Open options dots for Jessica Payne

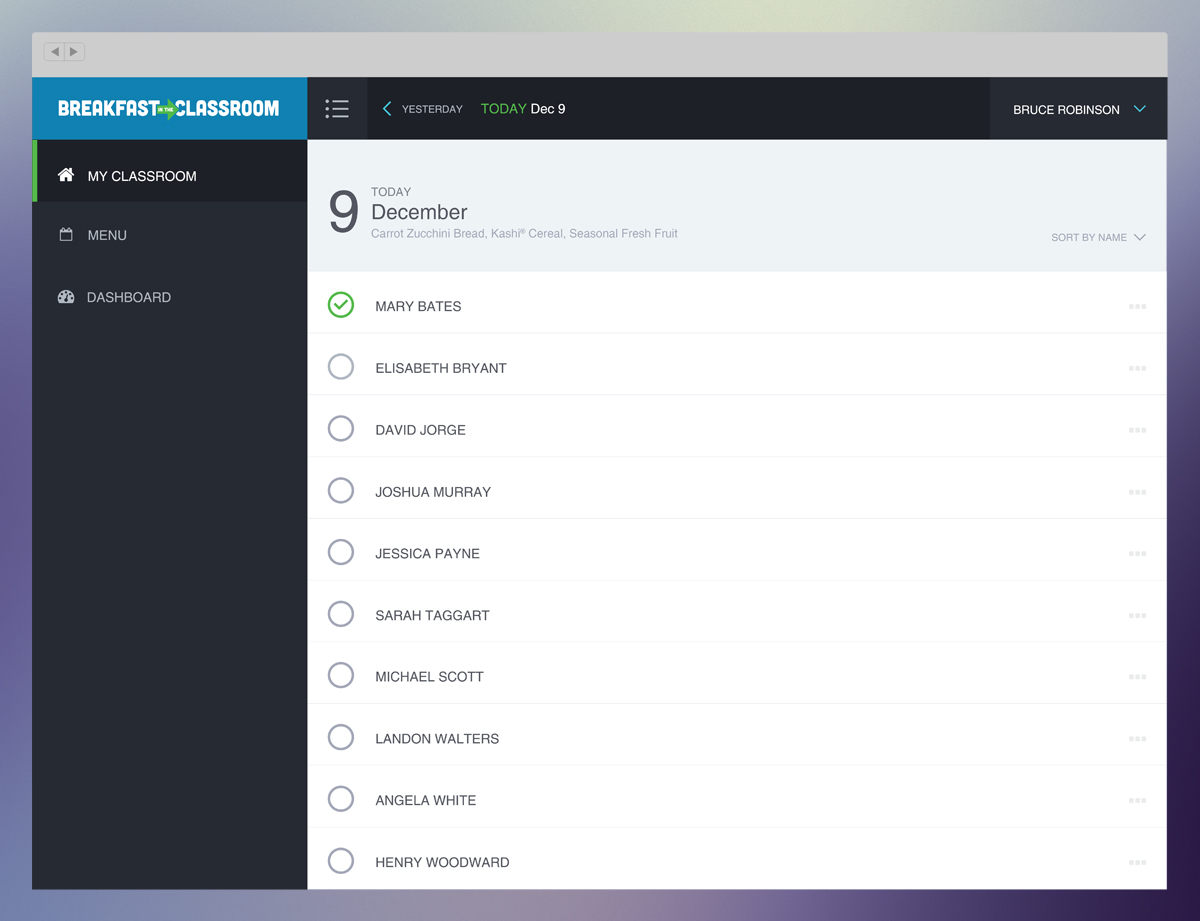pyautogui.click(x=1137, y=553)
